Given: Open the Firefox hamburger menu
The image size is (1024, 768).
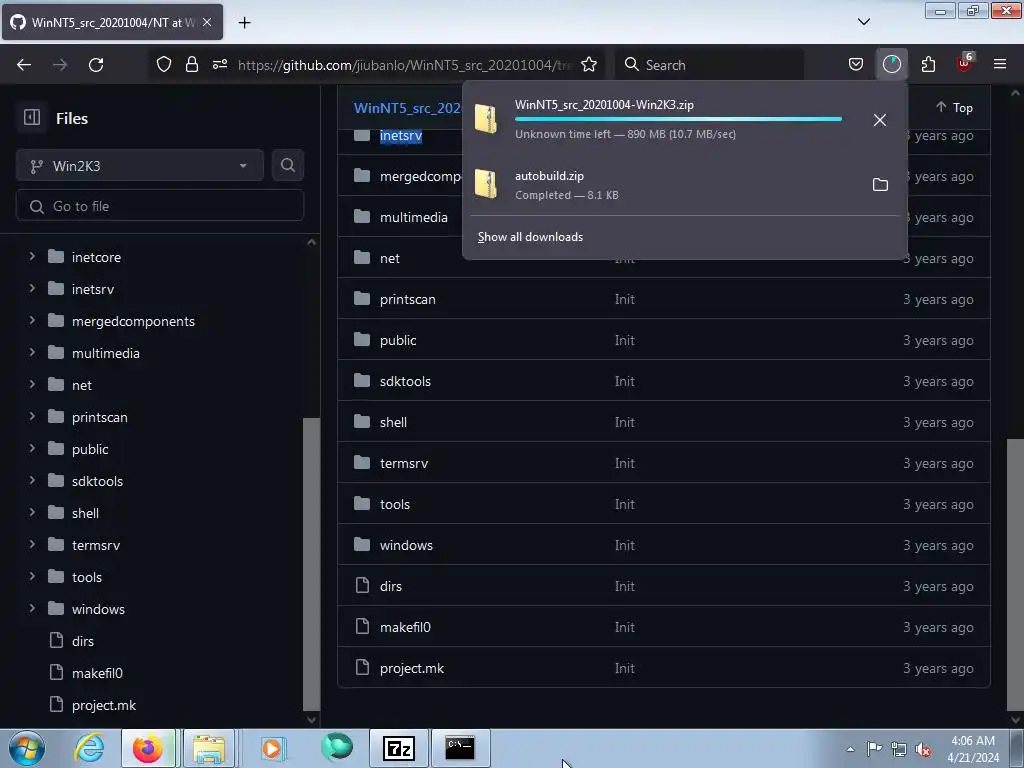Looking at the screenshot, I should 1000,64.
